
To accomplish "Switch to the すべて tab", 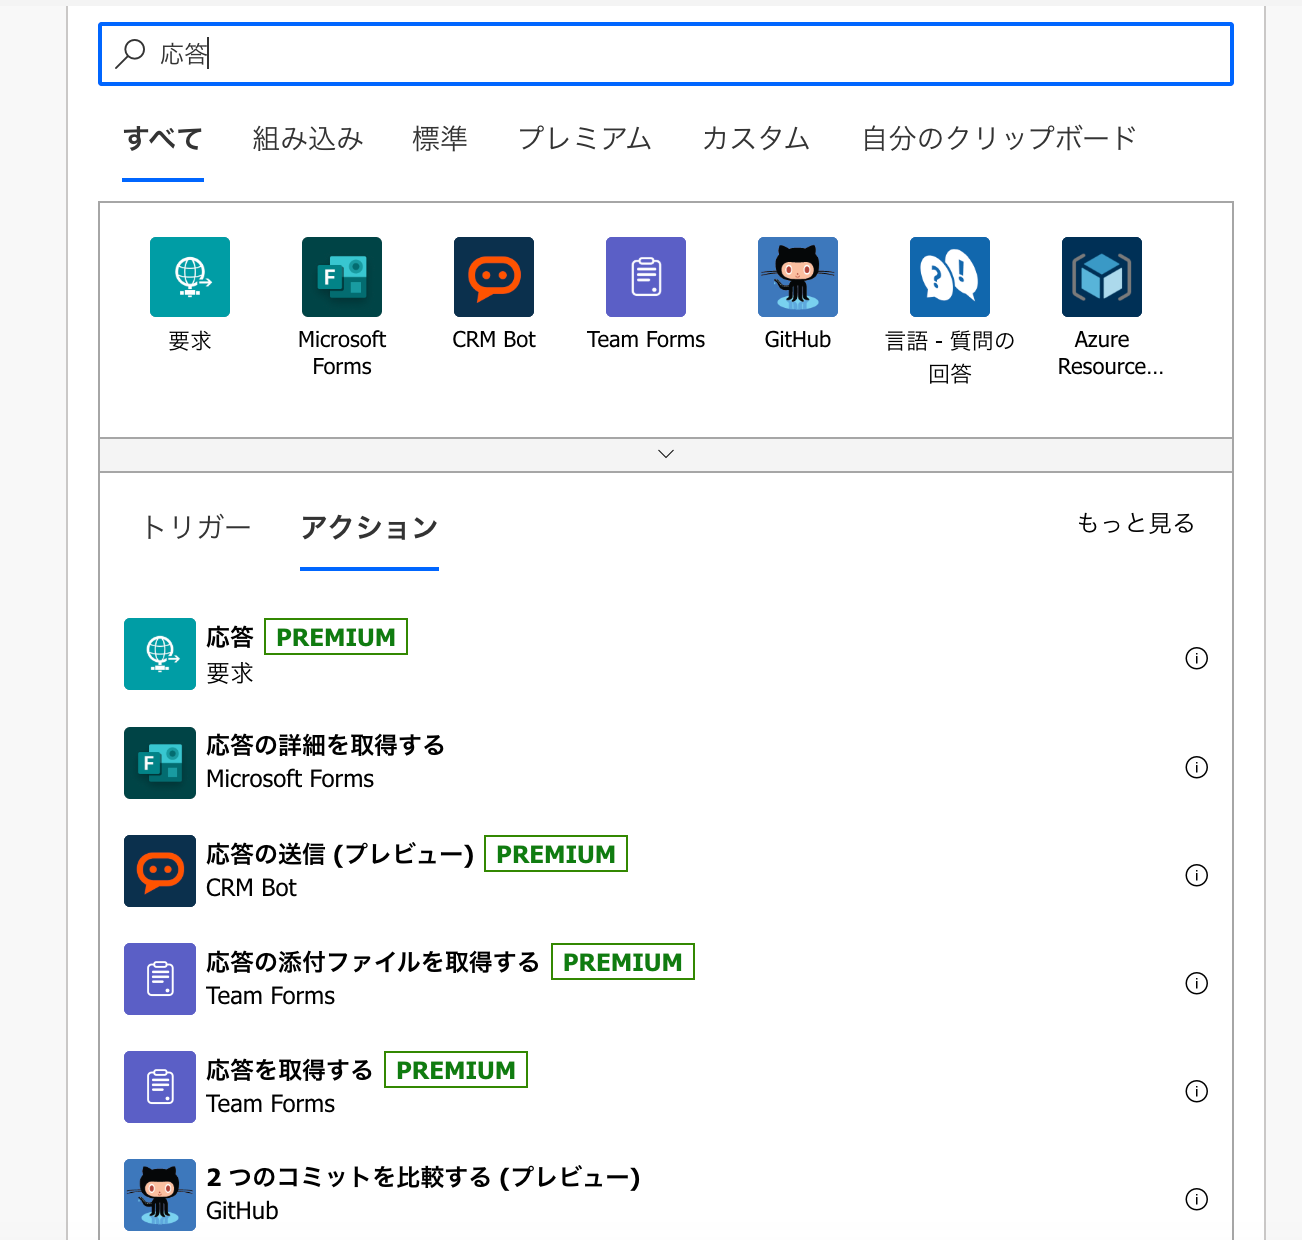I will 163,138.
